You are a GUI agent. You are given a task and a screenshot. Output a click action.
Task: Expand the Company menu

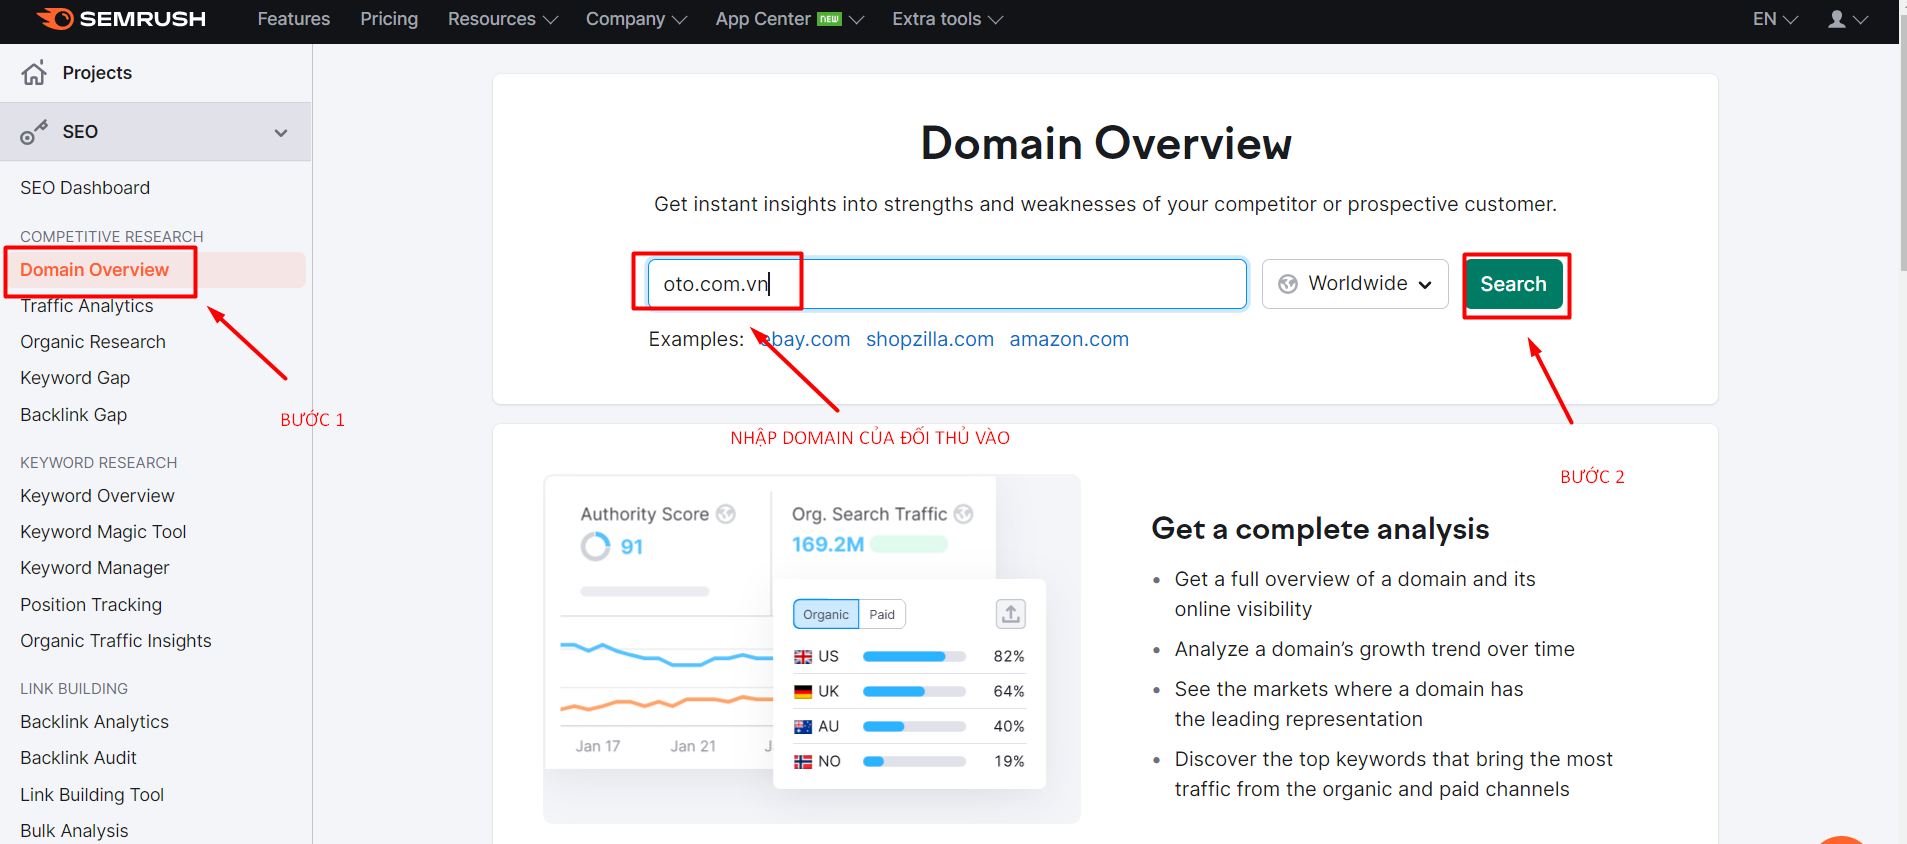coord(636,19)
